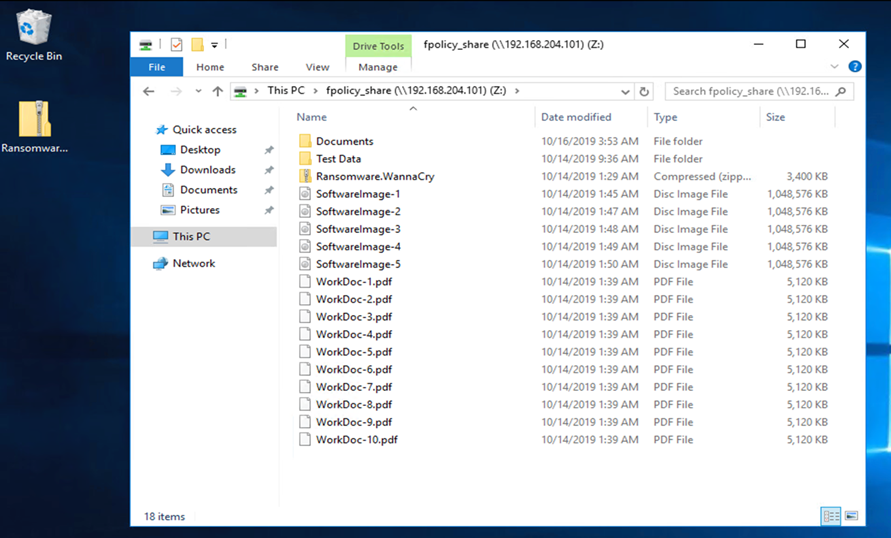Open the File menu tab
This screenshot has width=891, height=538.
[x=157, y=67]
